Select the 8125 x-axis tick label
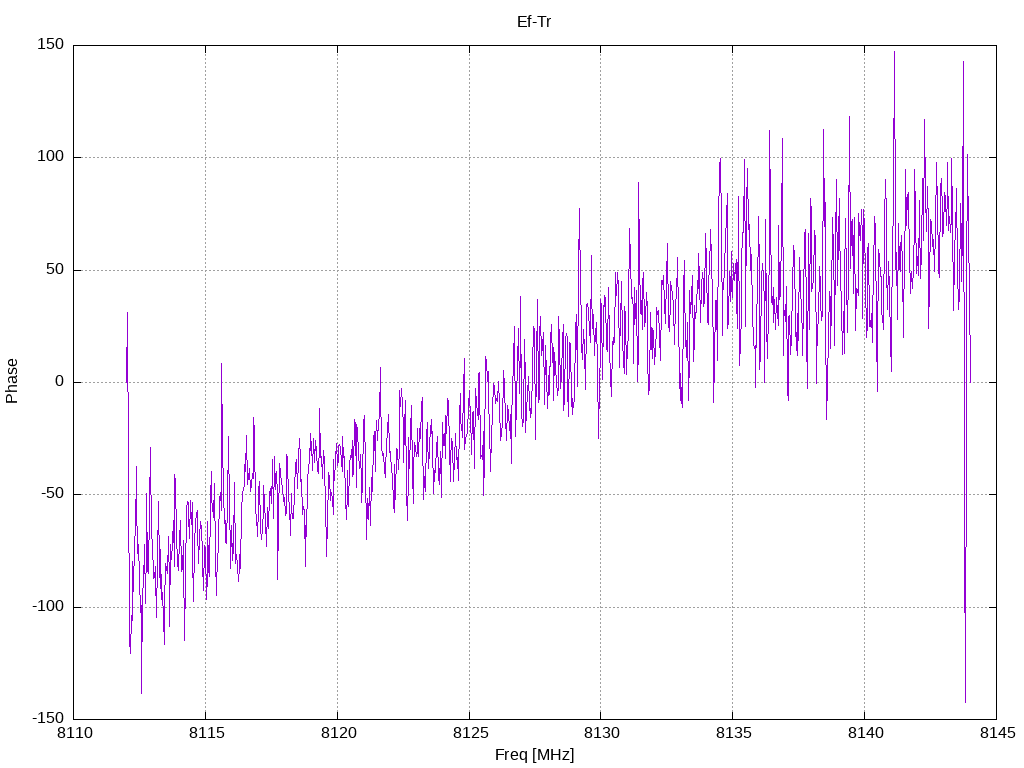 point(470,733)
